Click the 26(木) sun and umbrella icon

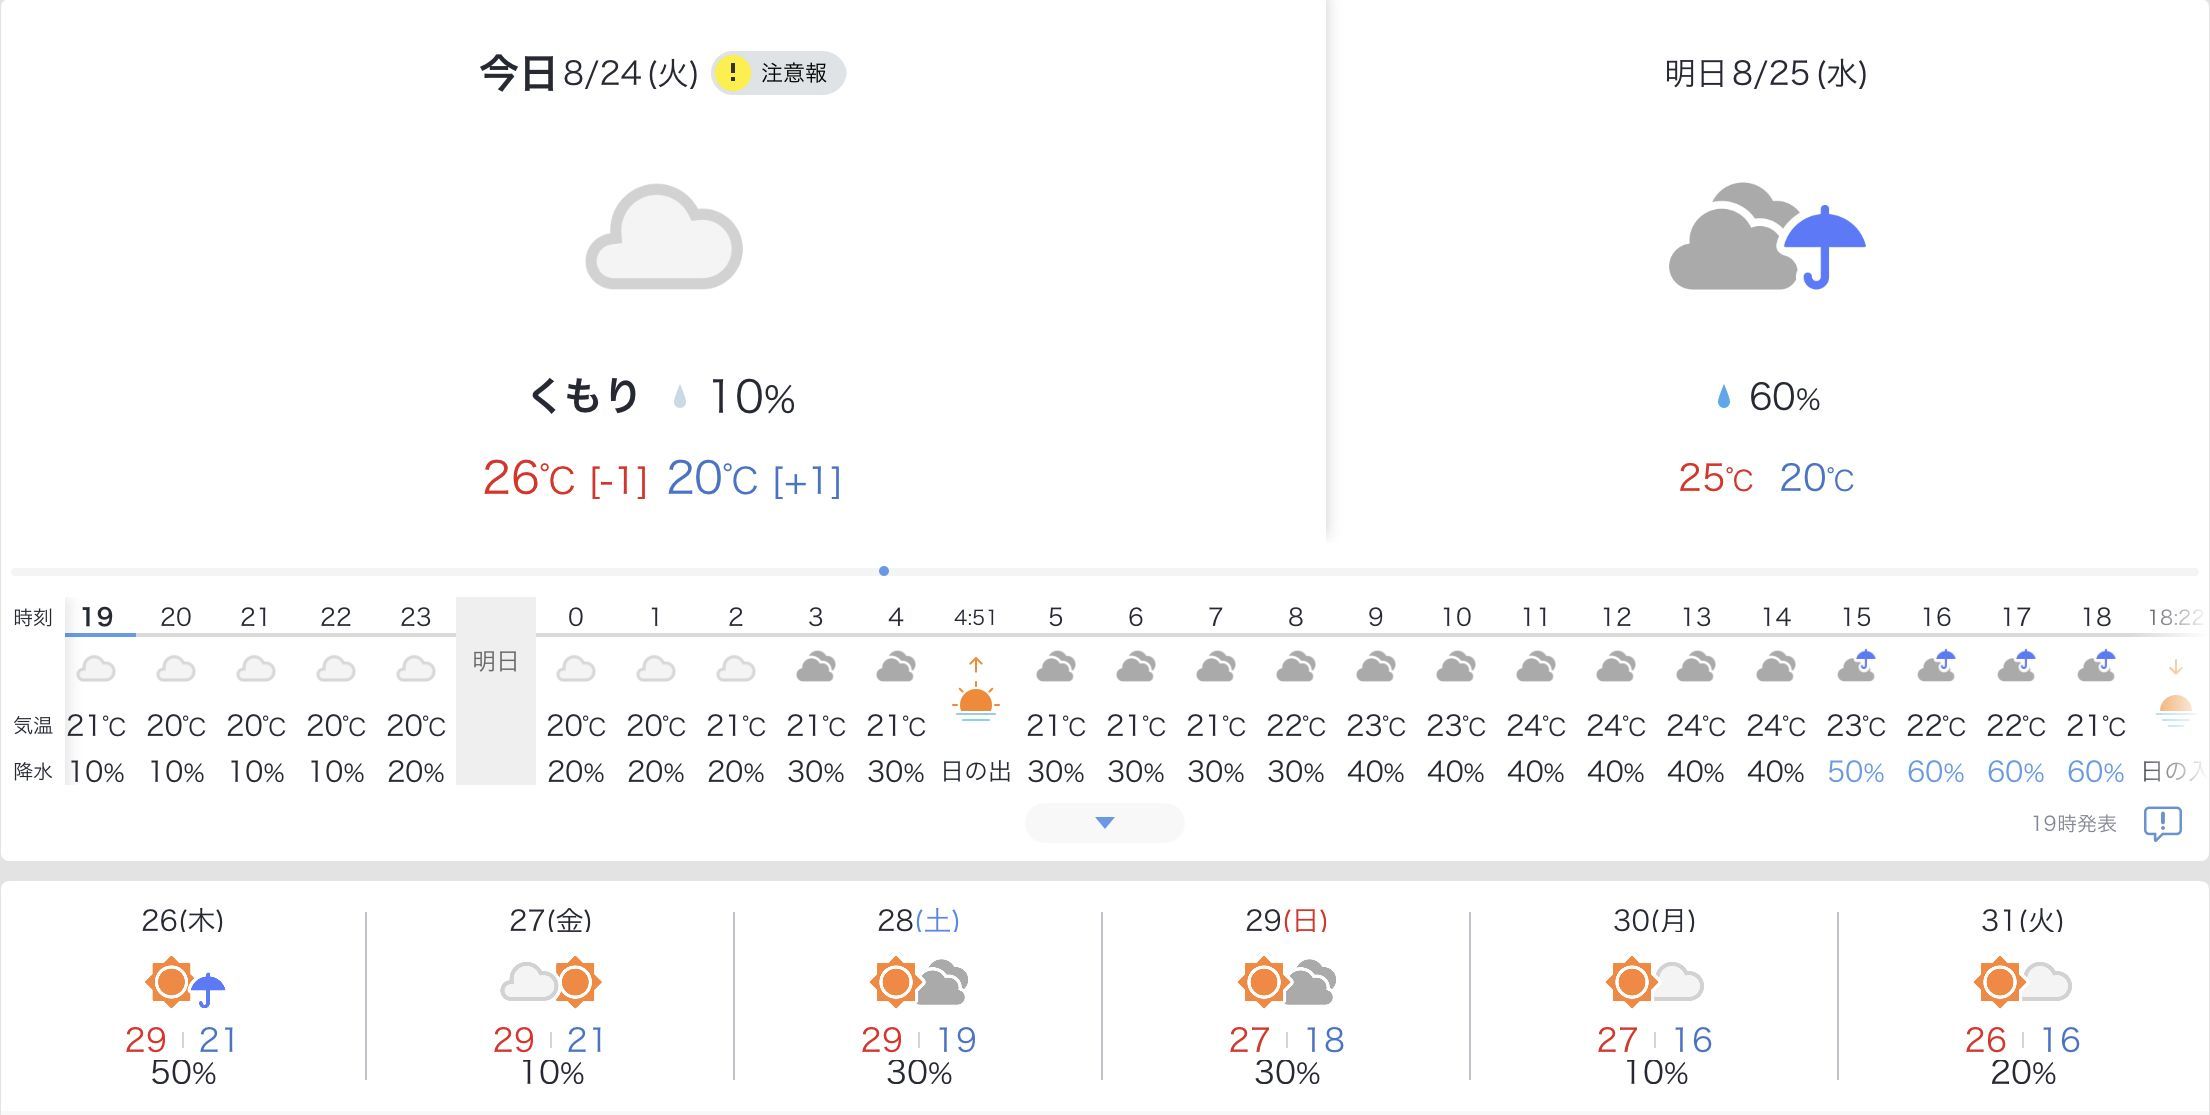coord(185,983)
